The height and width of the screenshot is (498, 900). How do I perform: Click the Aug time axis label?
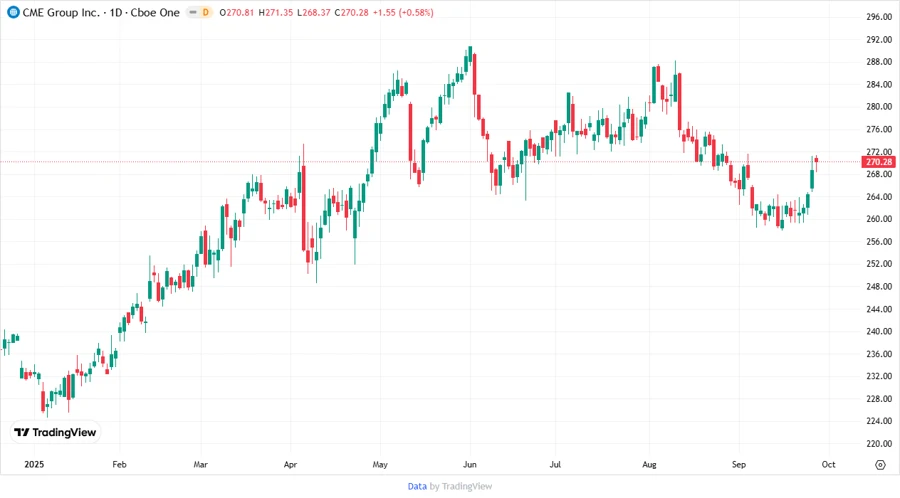click(x=649, y=464)
